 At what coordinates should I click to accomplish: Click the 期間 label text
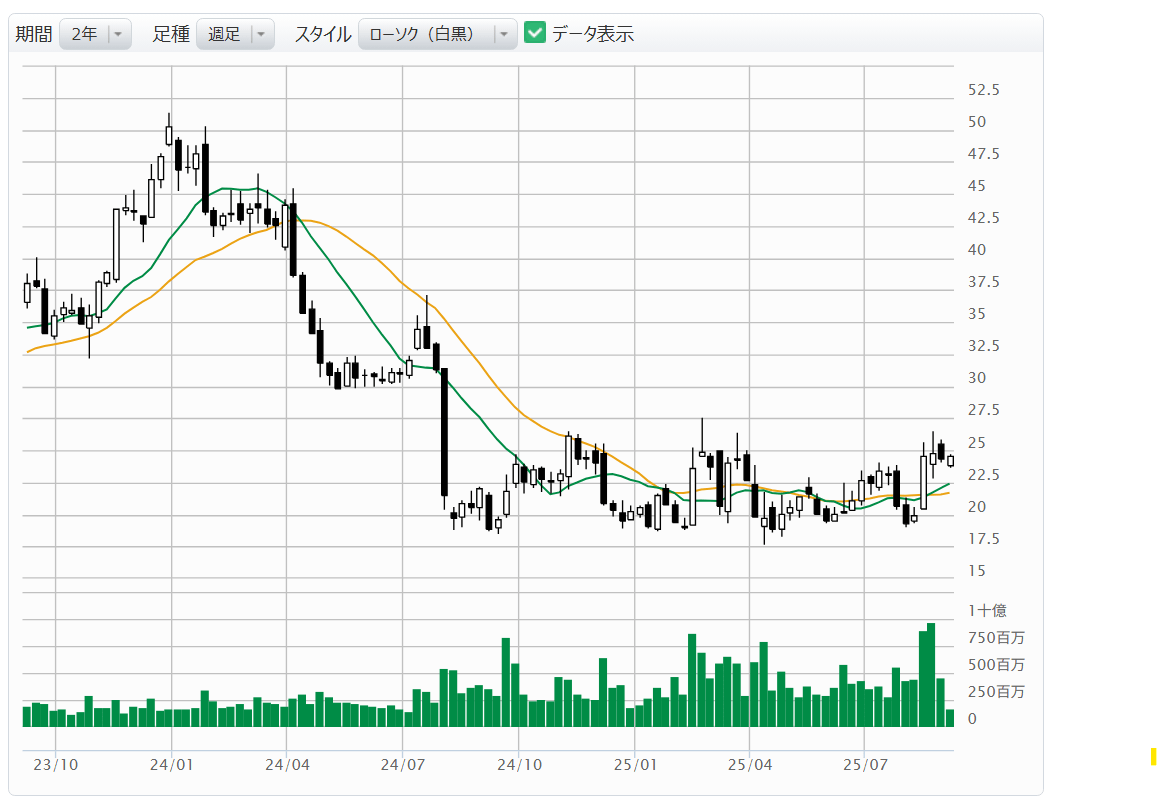34,34
